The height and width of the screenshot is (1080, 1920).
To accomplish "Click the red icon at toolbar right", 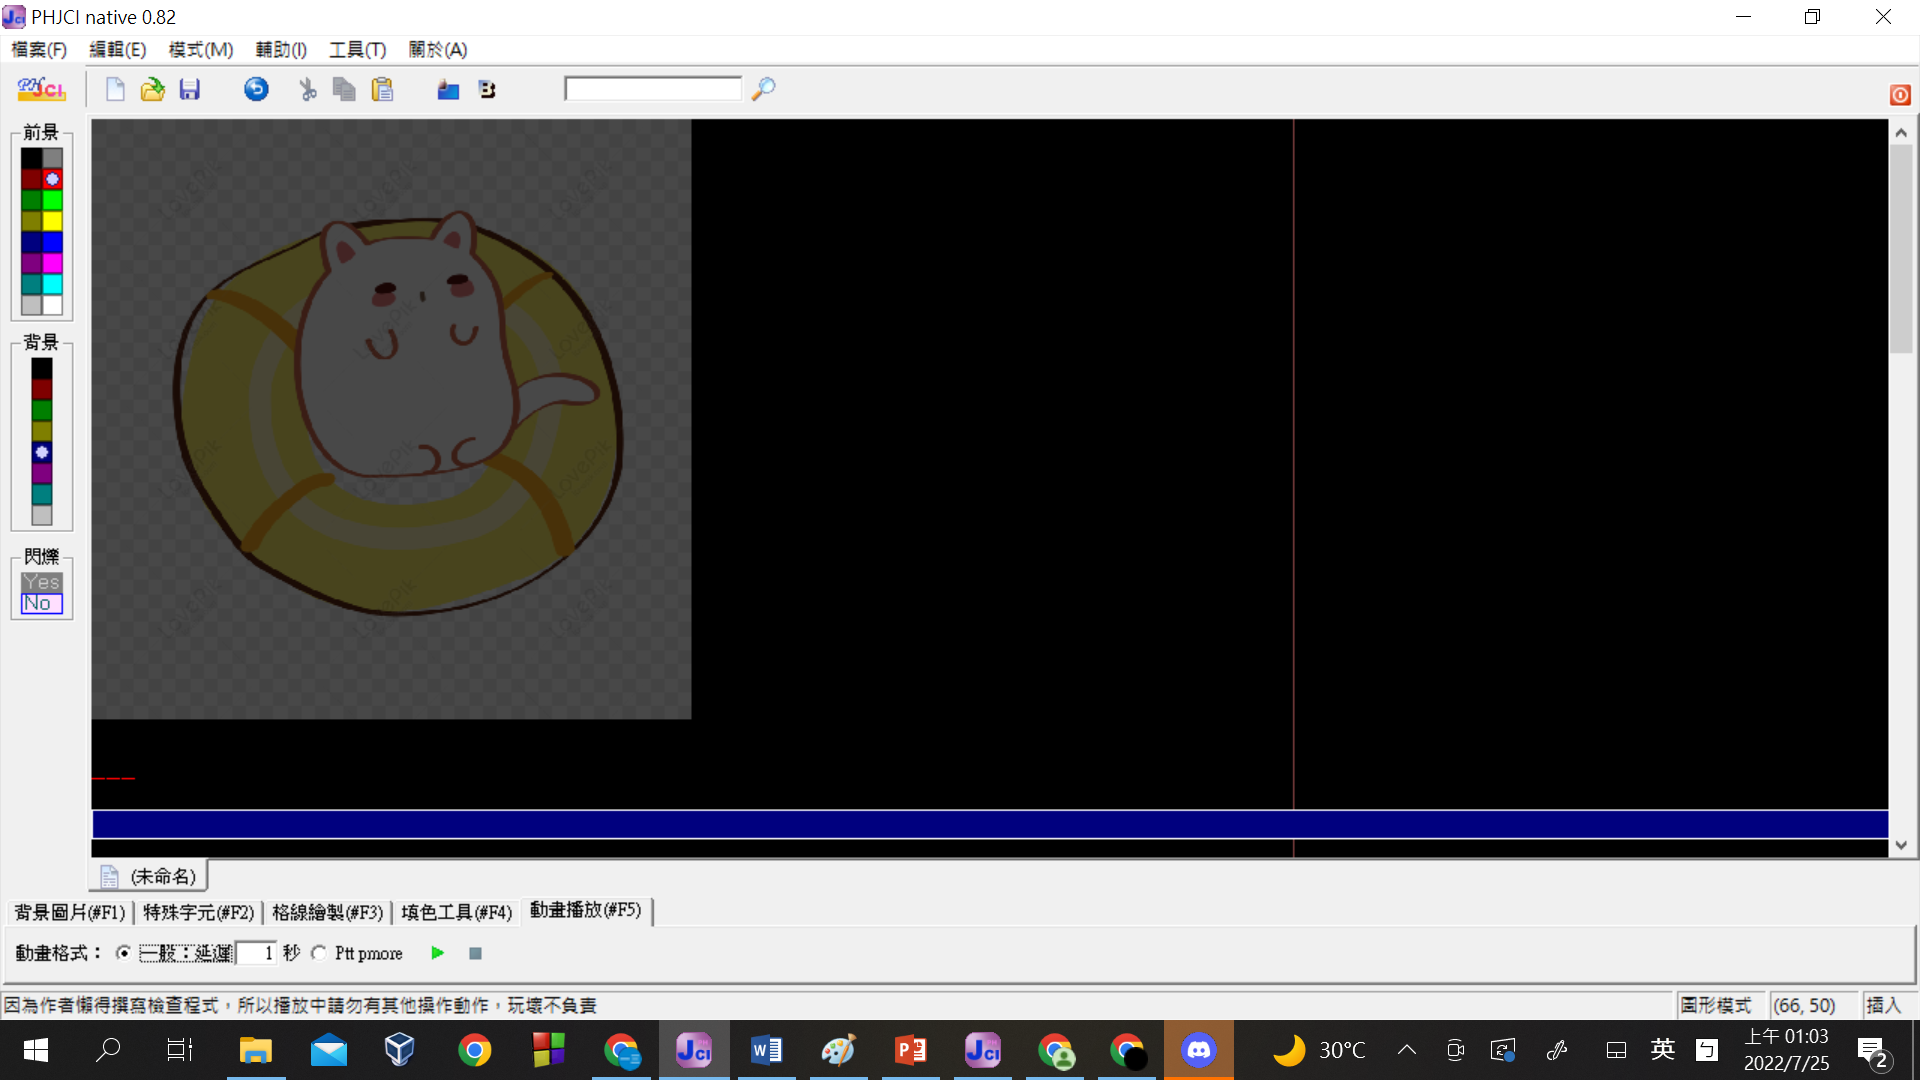I will point(1900,95).
